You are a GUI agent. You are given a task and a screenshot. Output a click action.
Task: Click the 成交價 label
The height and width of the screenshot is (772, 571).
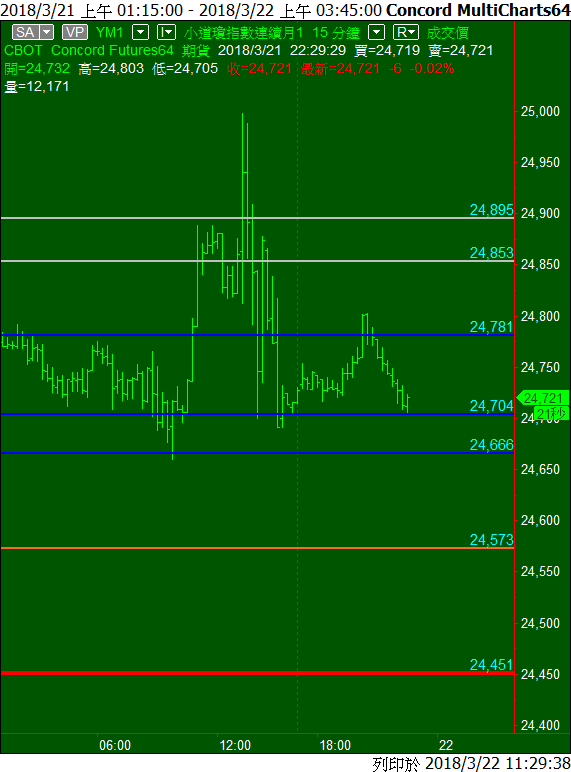[x=447, y=32]
